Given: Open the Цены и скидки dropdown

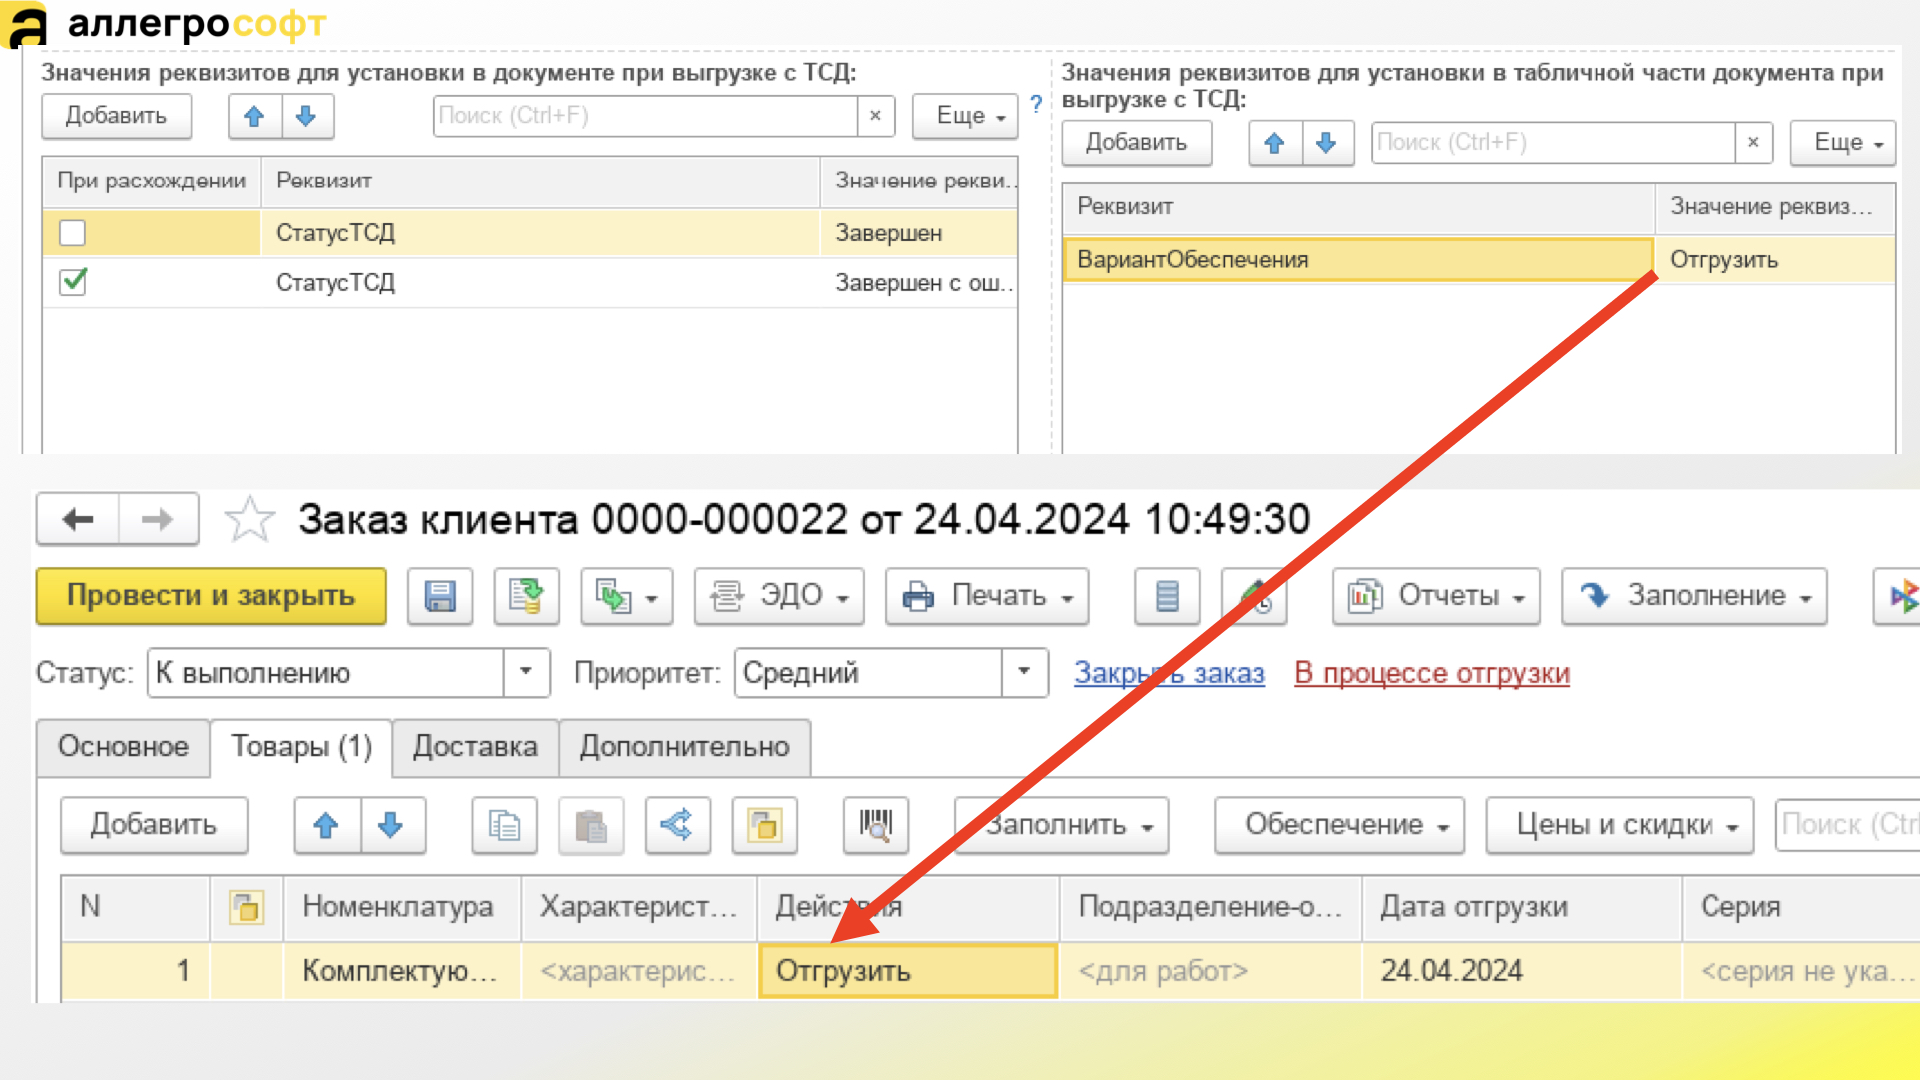Looking at the screenshot, I should 1620,825.
